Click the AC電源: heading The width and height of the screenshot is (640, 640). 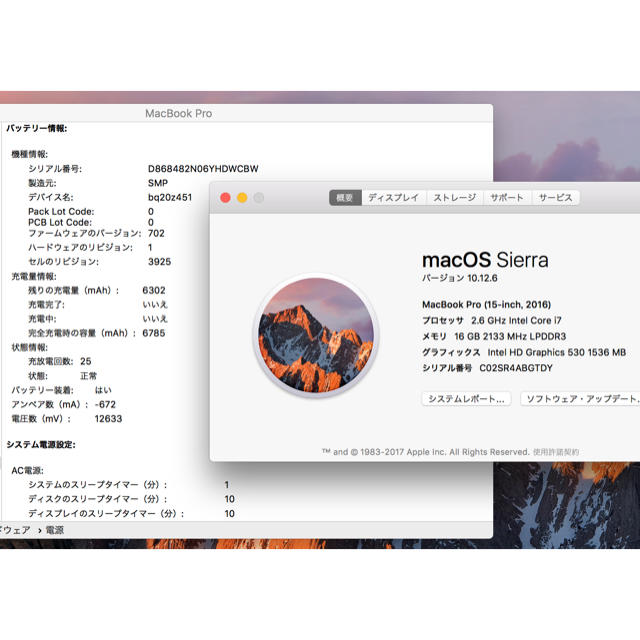[27, 471]
